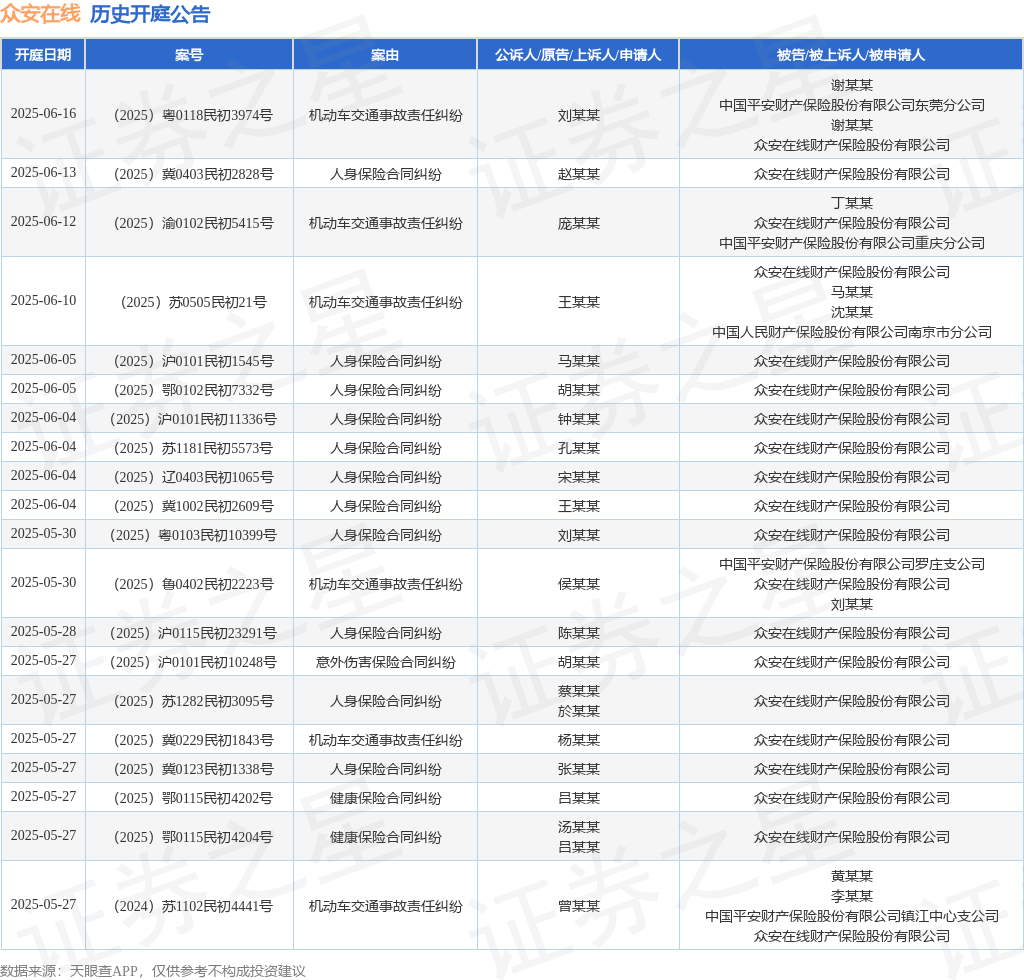Click plaintiff 蔡某某
The height and width of the screenshot is (980, 1024).
(579, 691)
